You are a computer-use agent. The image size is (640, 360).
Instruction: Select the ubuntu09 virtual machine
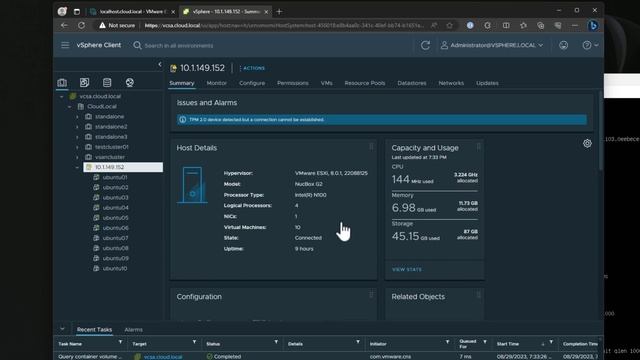pyautogui.click(x=116, y=258)
